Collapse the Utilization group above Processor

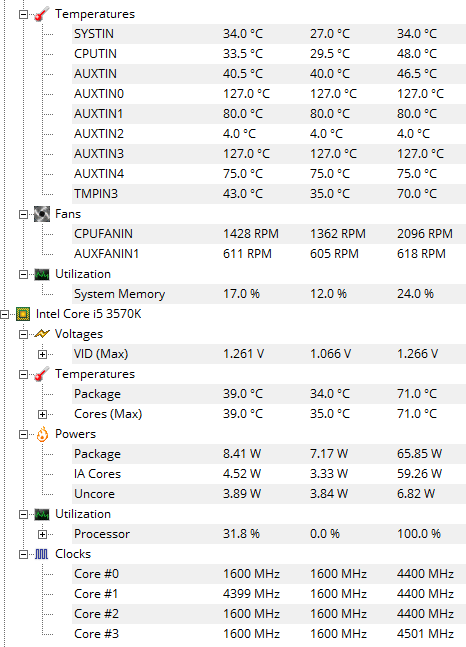point(23,515)
